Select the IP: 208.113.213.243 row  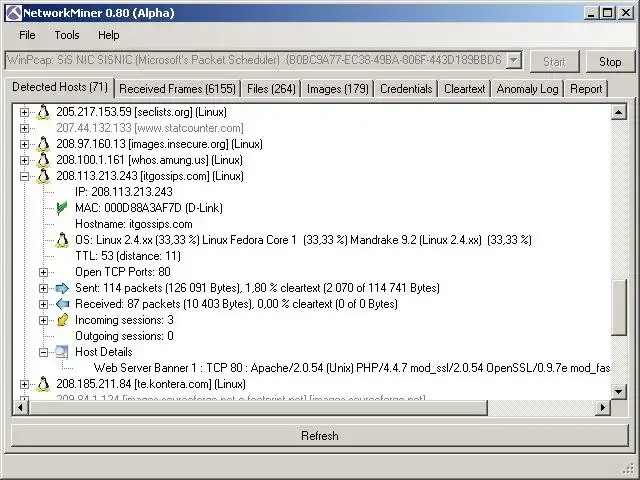[x=124, y=192]
